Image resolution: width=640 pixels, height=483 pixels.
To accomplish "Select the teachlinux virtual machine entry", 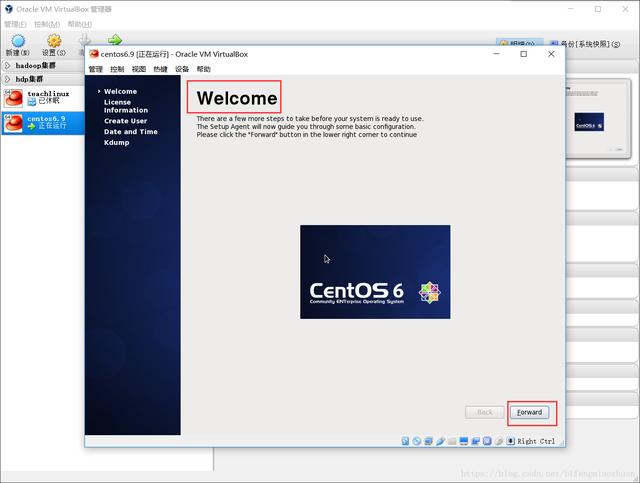I will [42, 98].
